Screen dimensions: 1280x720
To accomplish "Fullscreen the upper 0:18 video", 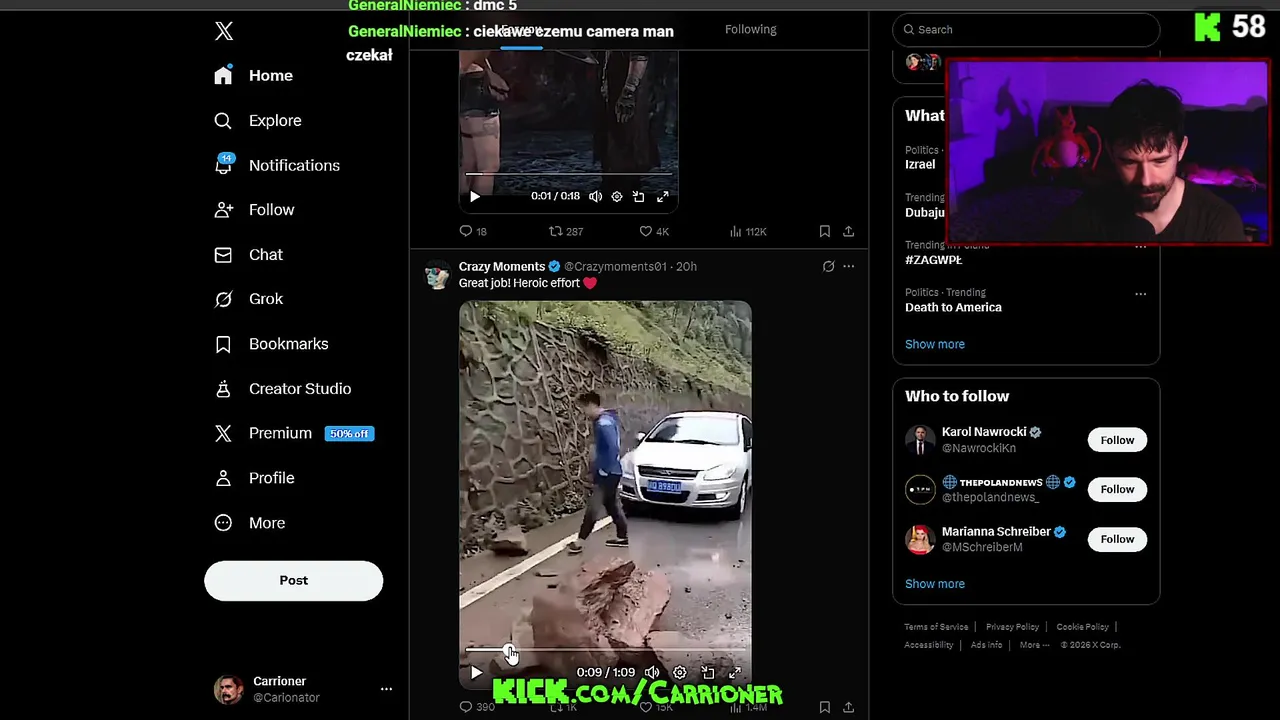I will [662, 197].
